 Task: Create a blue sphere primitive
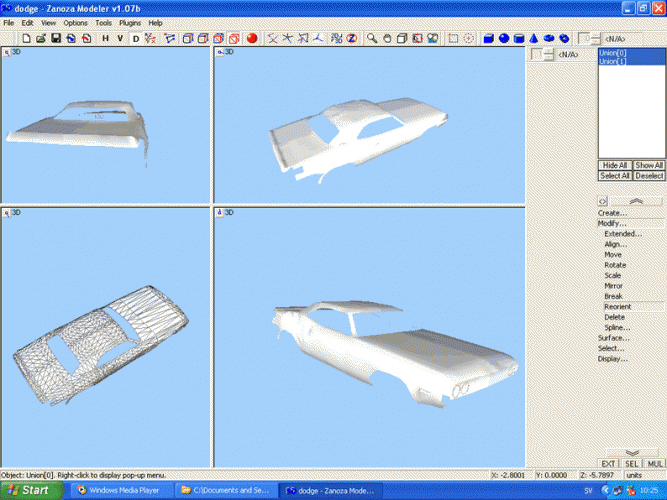click(x=504, y=38)
